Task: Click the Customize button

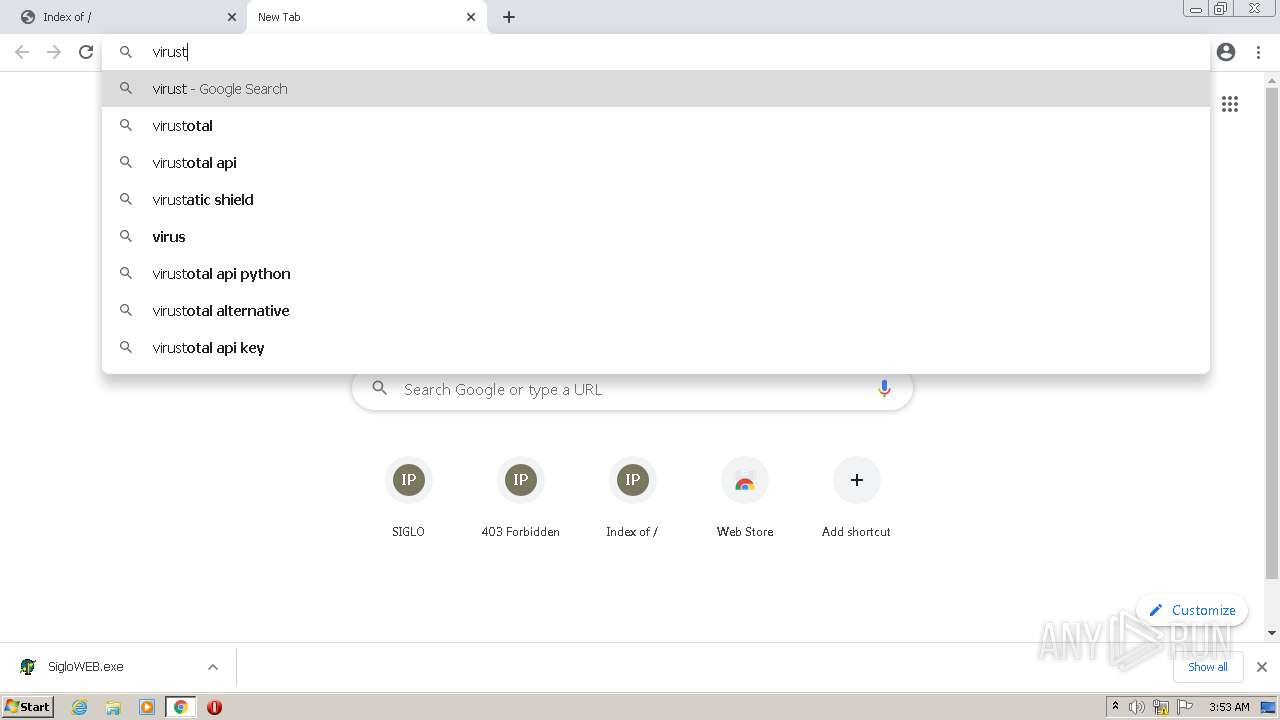Action: click(x=1192, y=610)
